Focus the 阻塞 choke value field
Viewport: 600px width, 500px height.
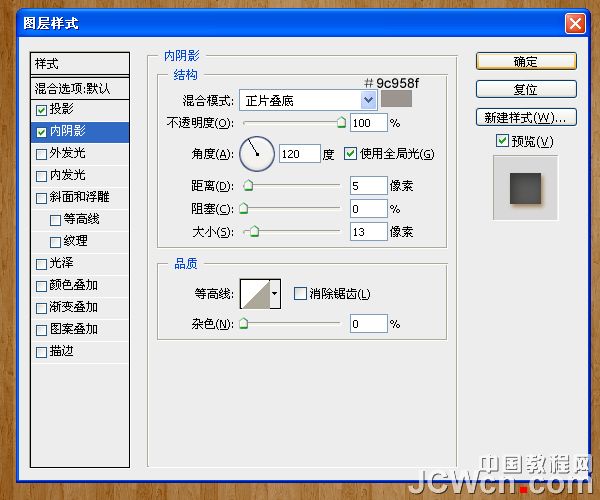point(369,208)
